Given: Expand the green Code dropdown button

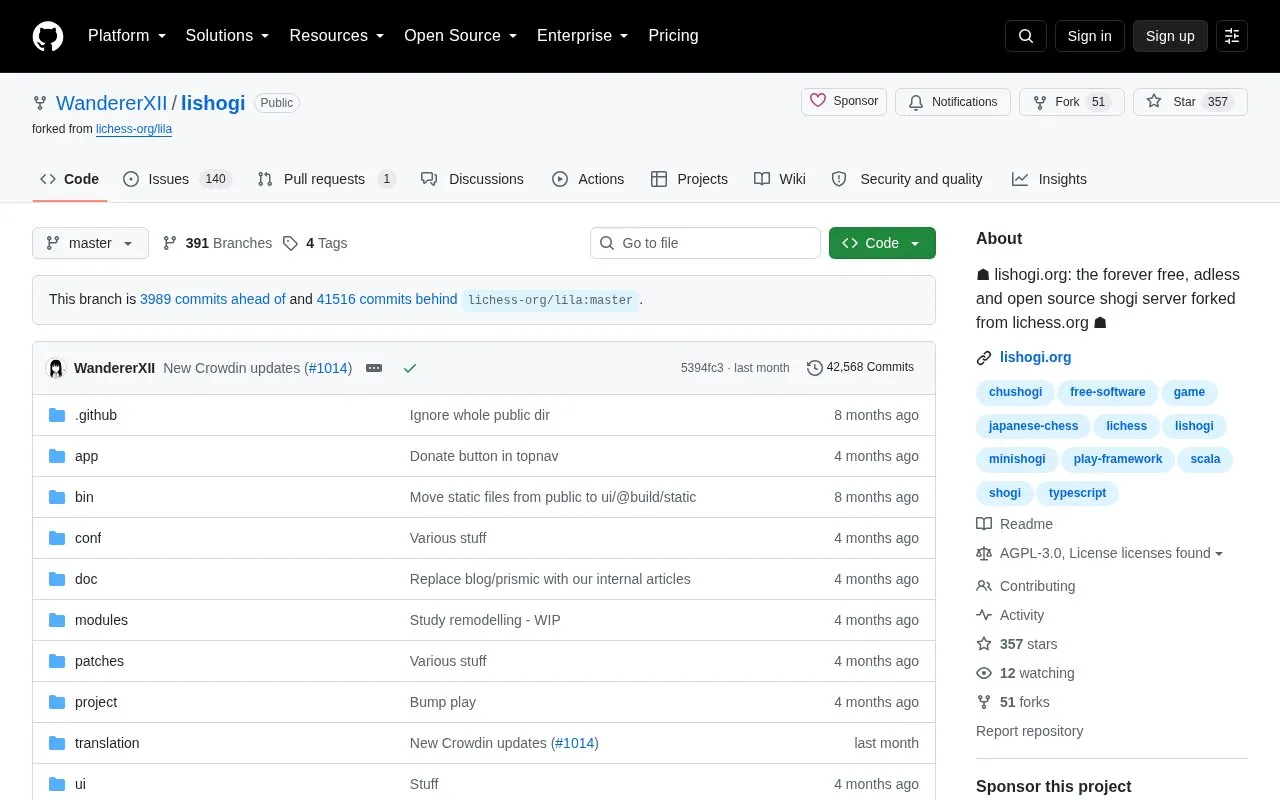Looking at the screenshot, I should [x=882, y=243].
